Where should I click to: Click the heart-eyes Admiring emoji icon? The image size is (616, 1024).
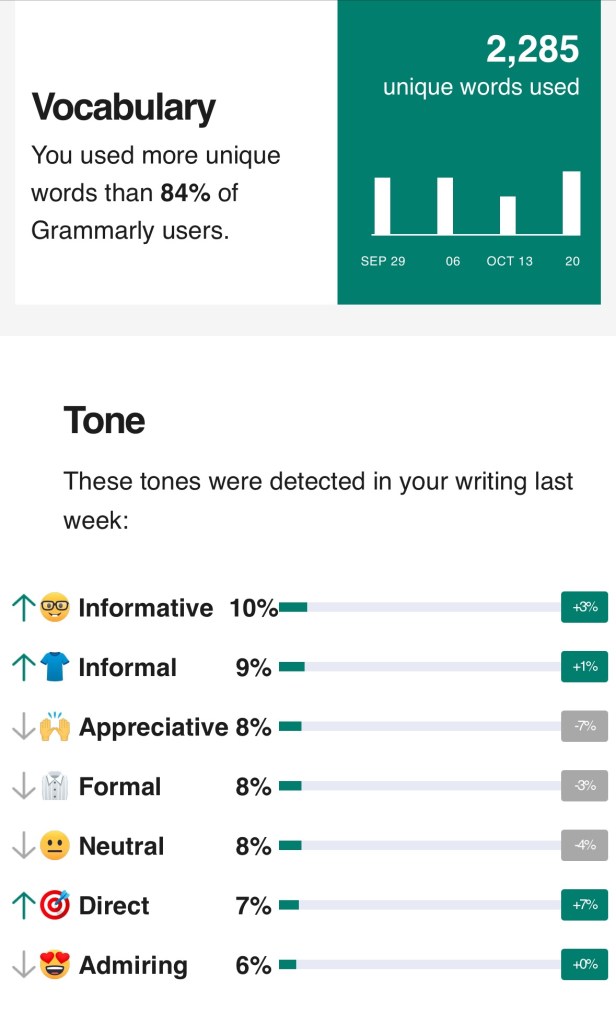pos(55,965)
